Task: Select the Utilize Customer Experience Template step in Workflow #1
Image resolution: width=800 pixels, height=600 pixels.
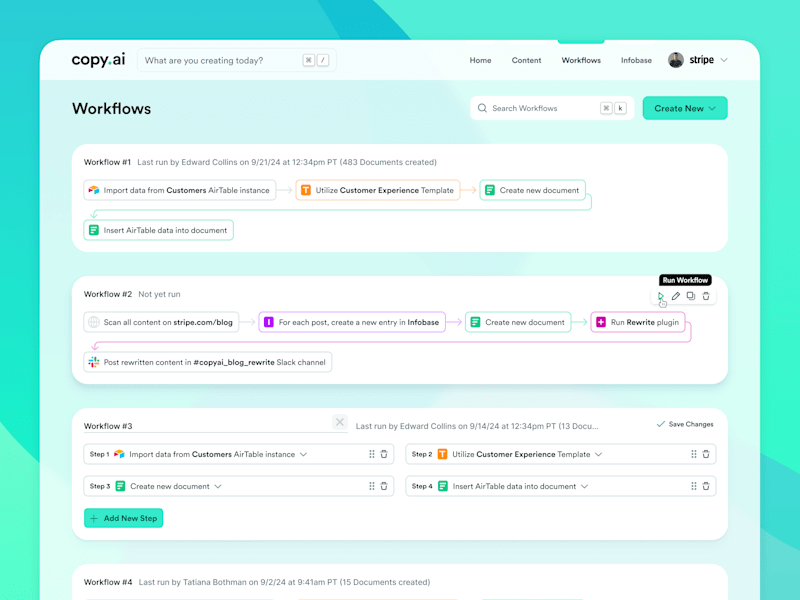Action: click(378, 190)
